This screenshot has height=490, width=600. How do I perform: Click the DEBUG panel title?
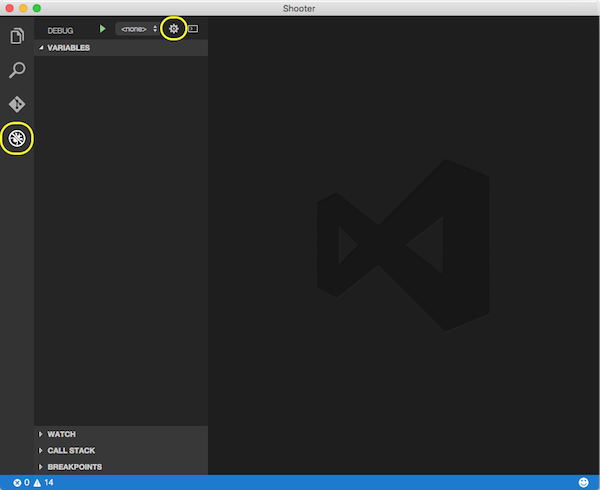(x=60, y=31)
